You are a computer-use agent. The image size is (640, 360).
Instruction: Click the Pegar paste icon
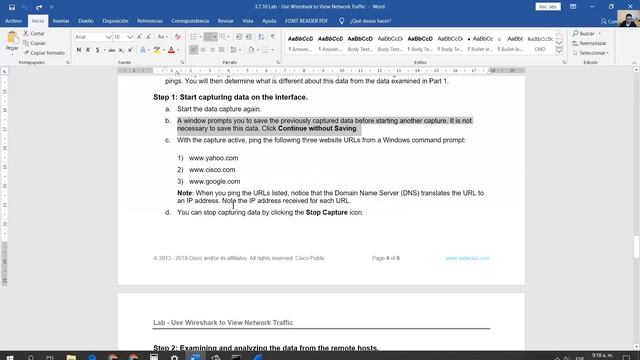click(12, 38)
